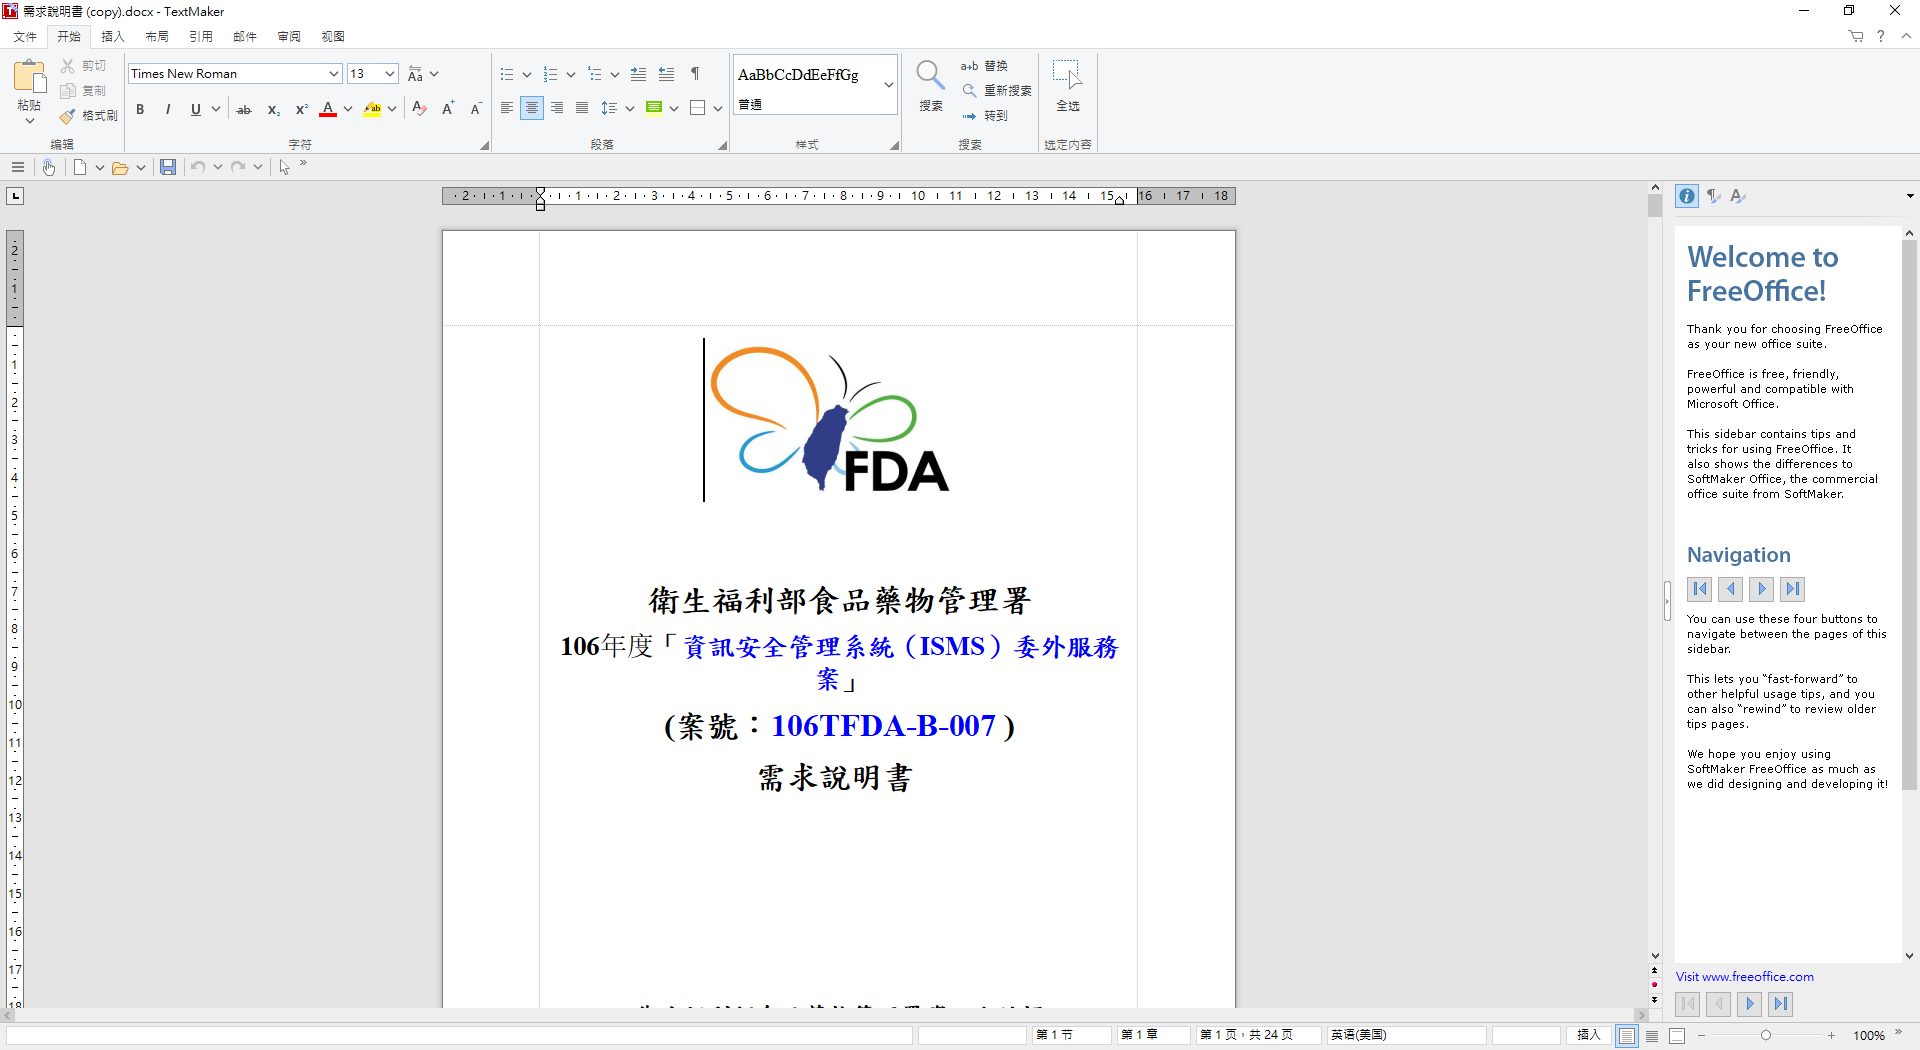Click the red font color swatch

click(x=328, y=109)
